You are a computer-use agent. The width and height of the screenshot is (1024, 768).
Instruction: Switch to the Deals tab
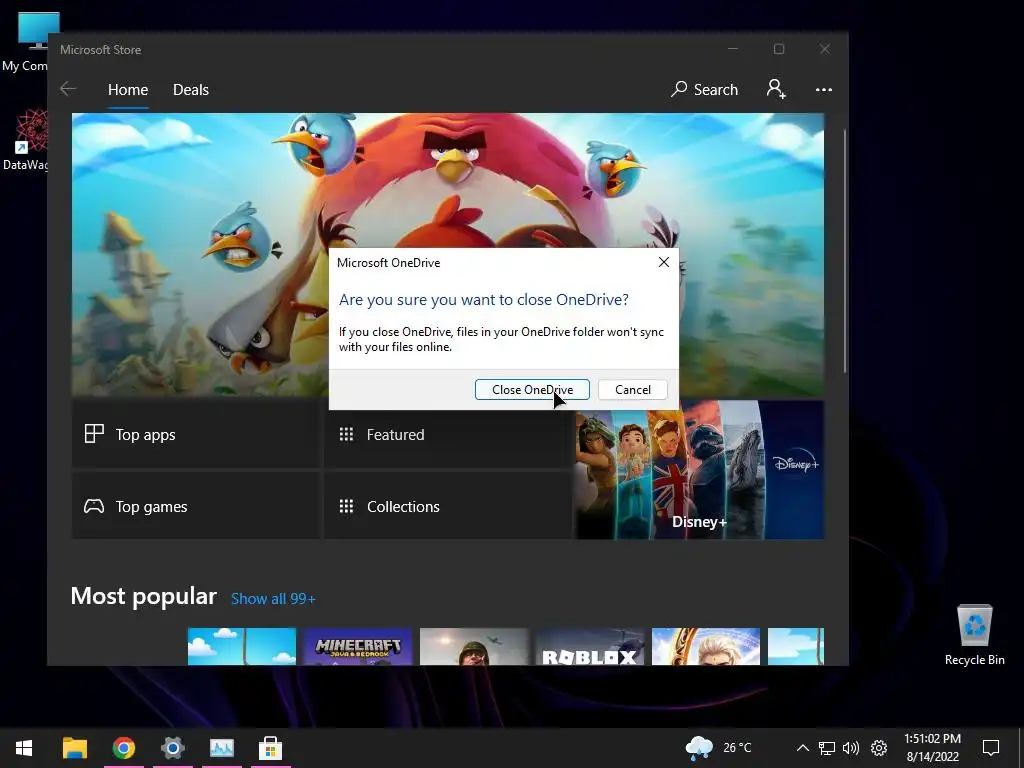click(x=191, y=89)
